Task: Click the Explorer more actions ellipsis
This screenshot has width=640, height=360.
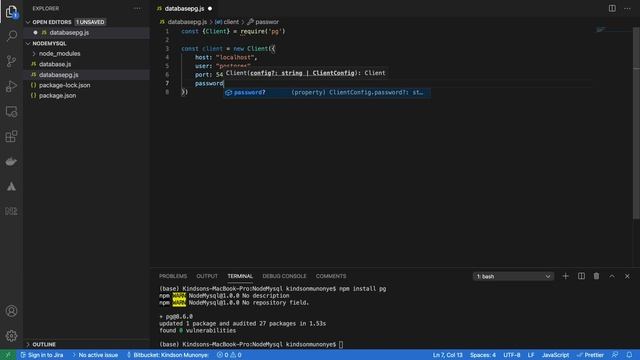Action: tap(137, 8)
